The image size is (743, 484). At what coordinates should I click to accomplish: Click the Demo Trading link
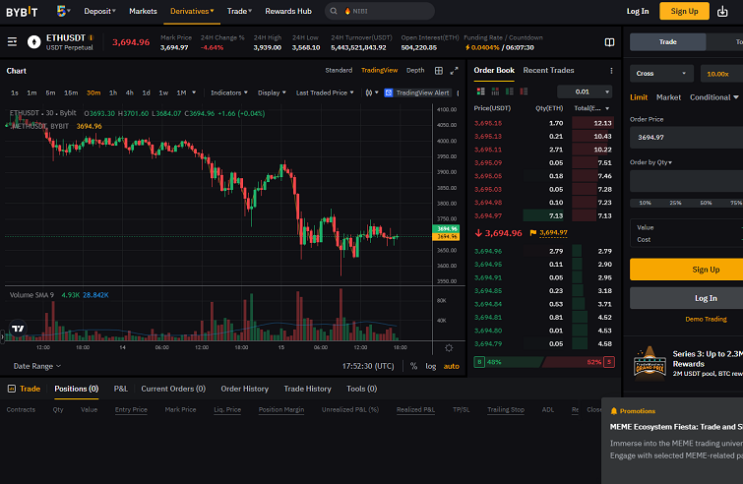click(706, 319)
